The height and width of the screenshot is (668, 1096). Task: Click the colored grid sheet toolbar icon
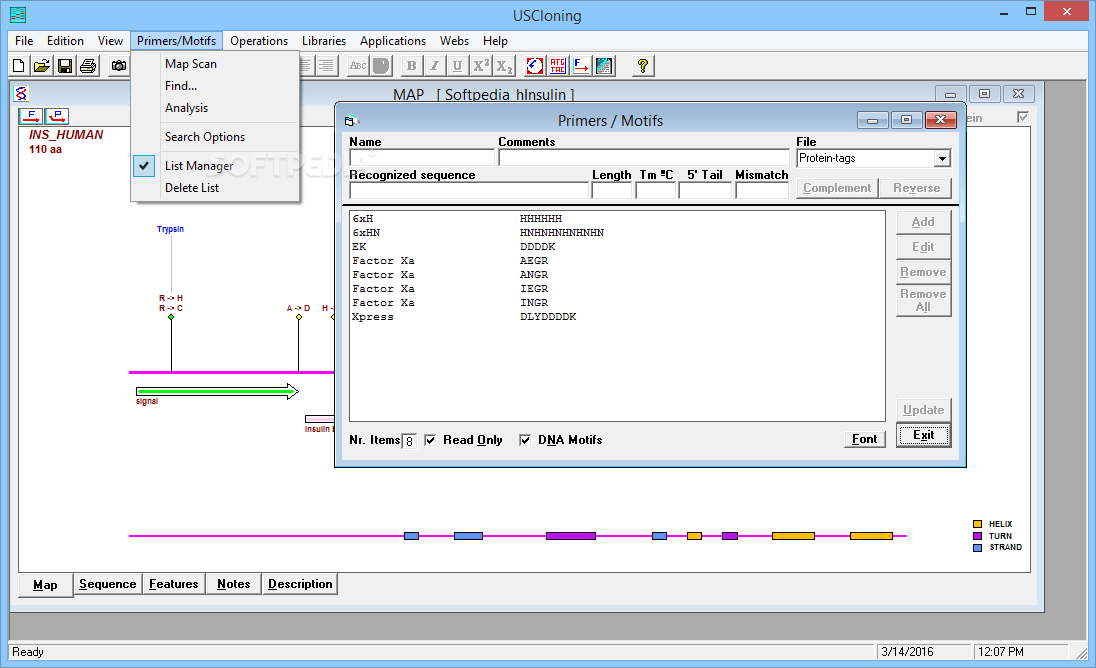(604, 66)
